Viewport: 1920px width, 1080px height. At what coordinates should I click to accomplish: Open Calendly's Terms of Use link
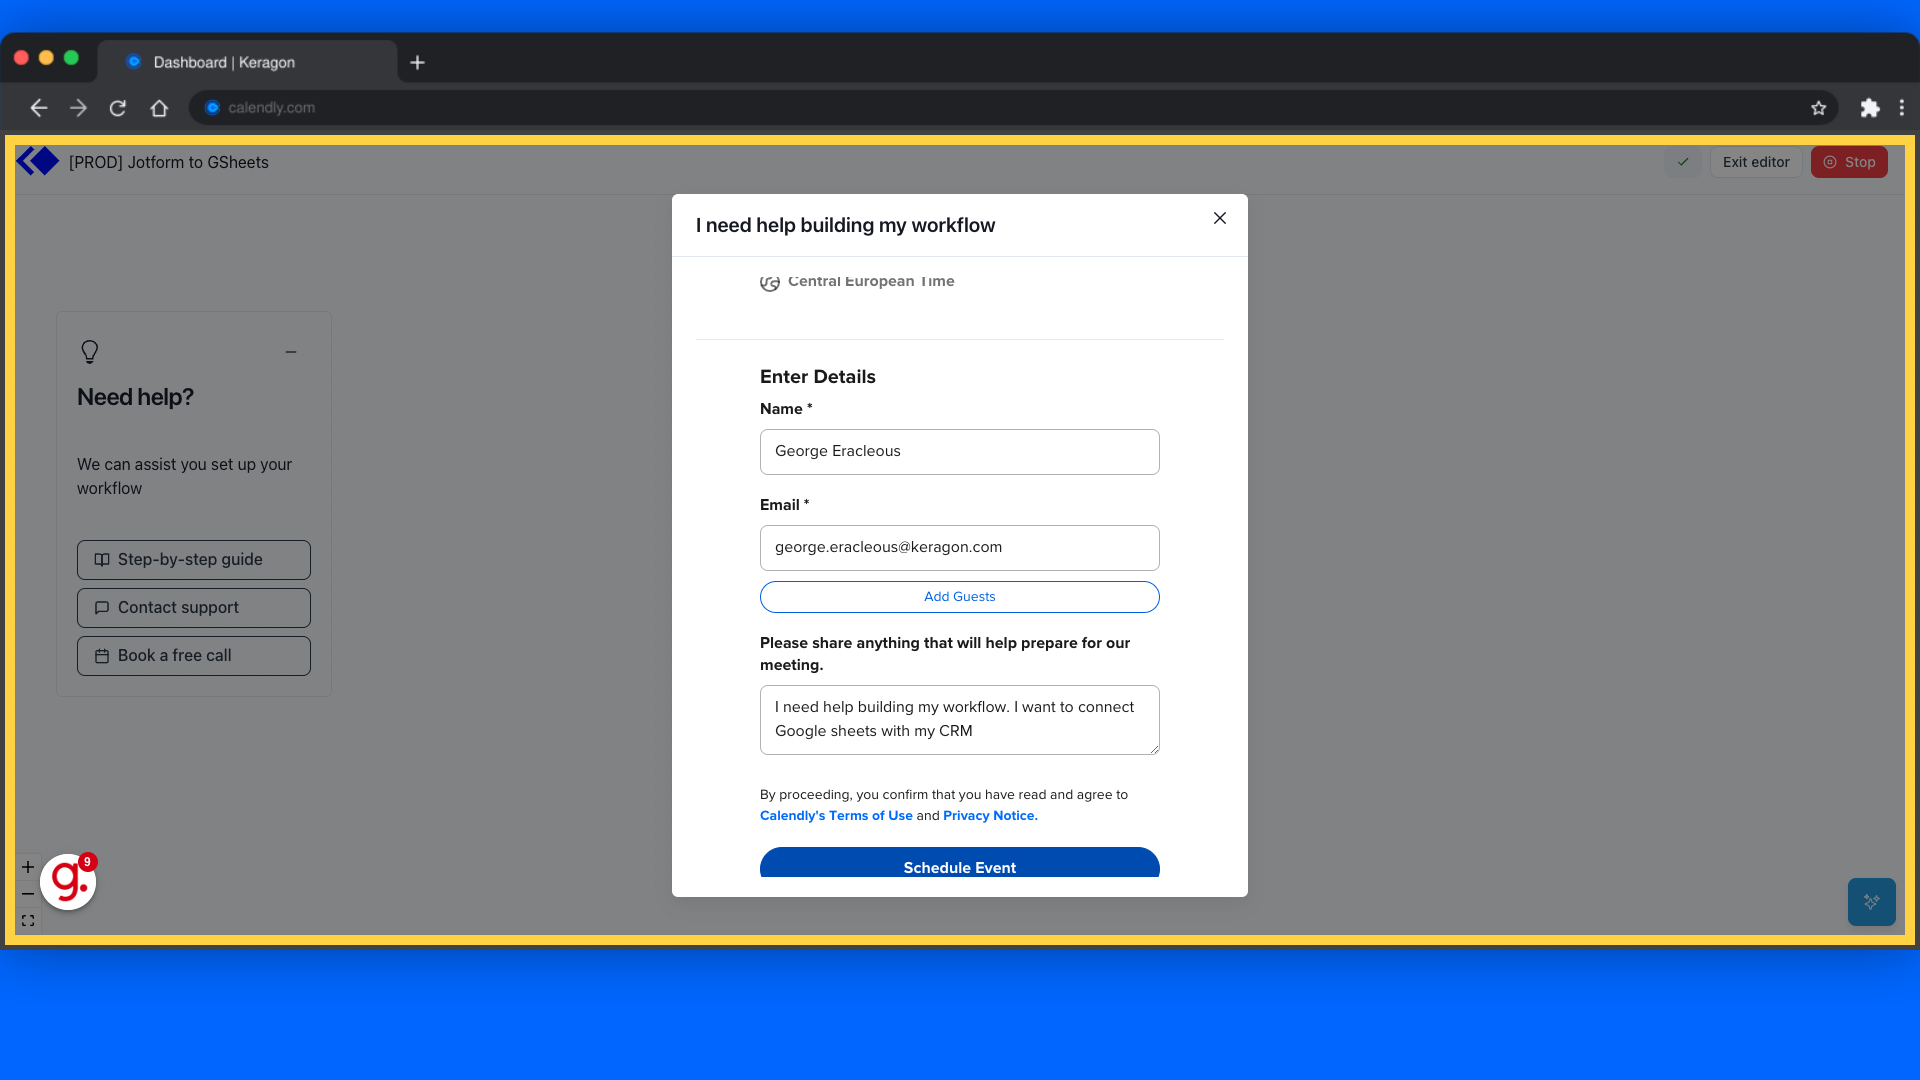tap(836, 816)
